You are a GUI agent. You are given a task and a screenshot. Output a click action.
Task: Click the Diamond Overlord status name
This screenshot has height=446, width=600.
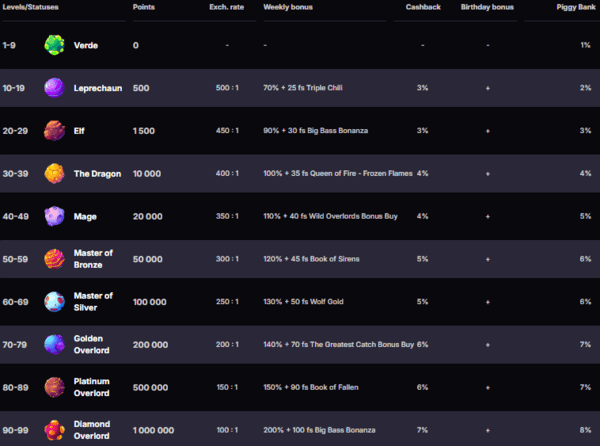tap(92, 430)
